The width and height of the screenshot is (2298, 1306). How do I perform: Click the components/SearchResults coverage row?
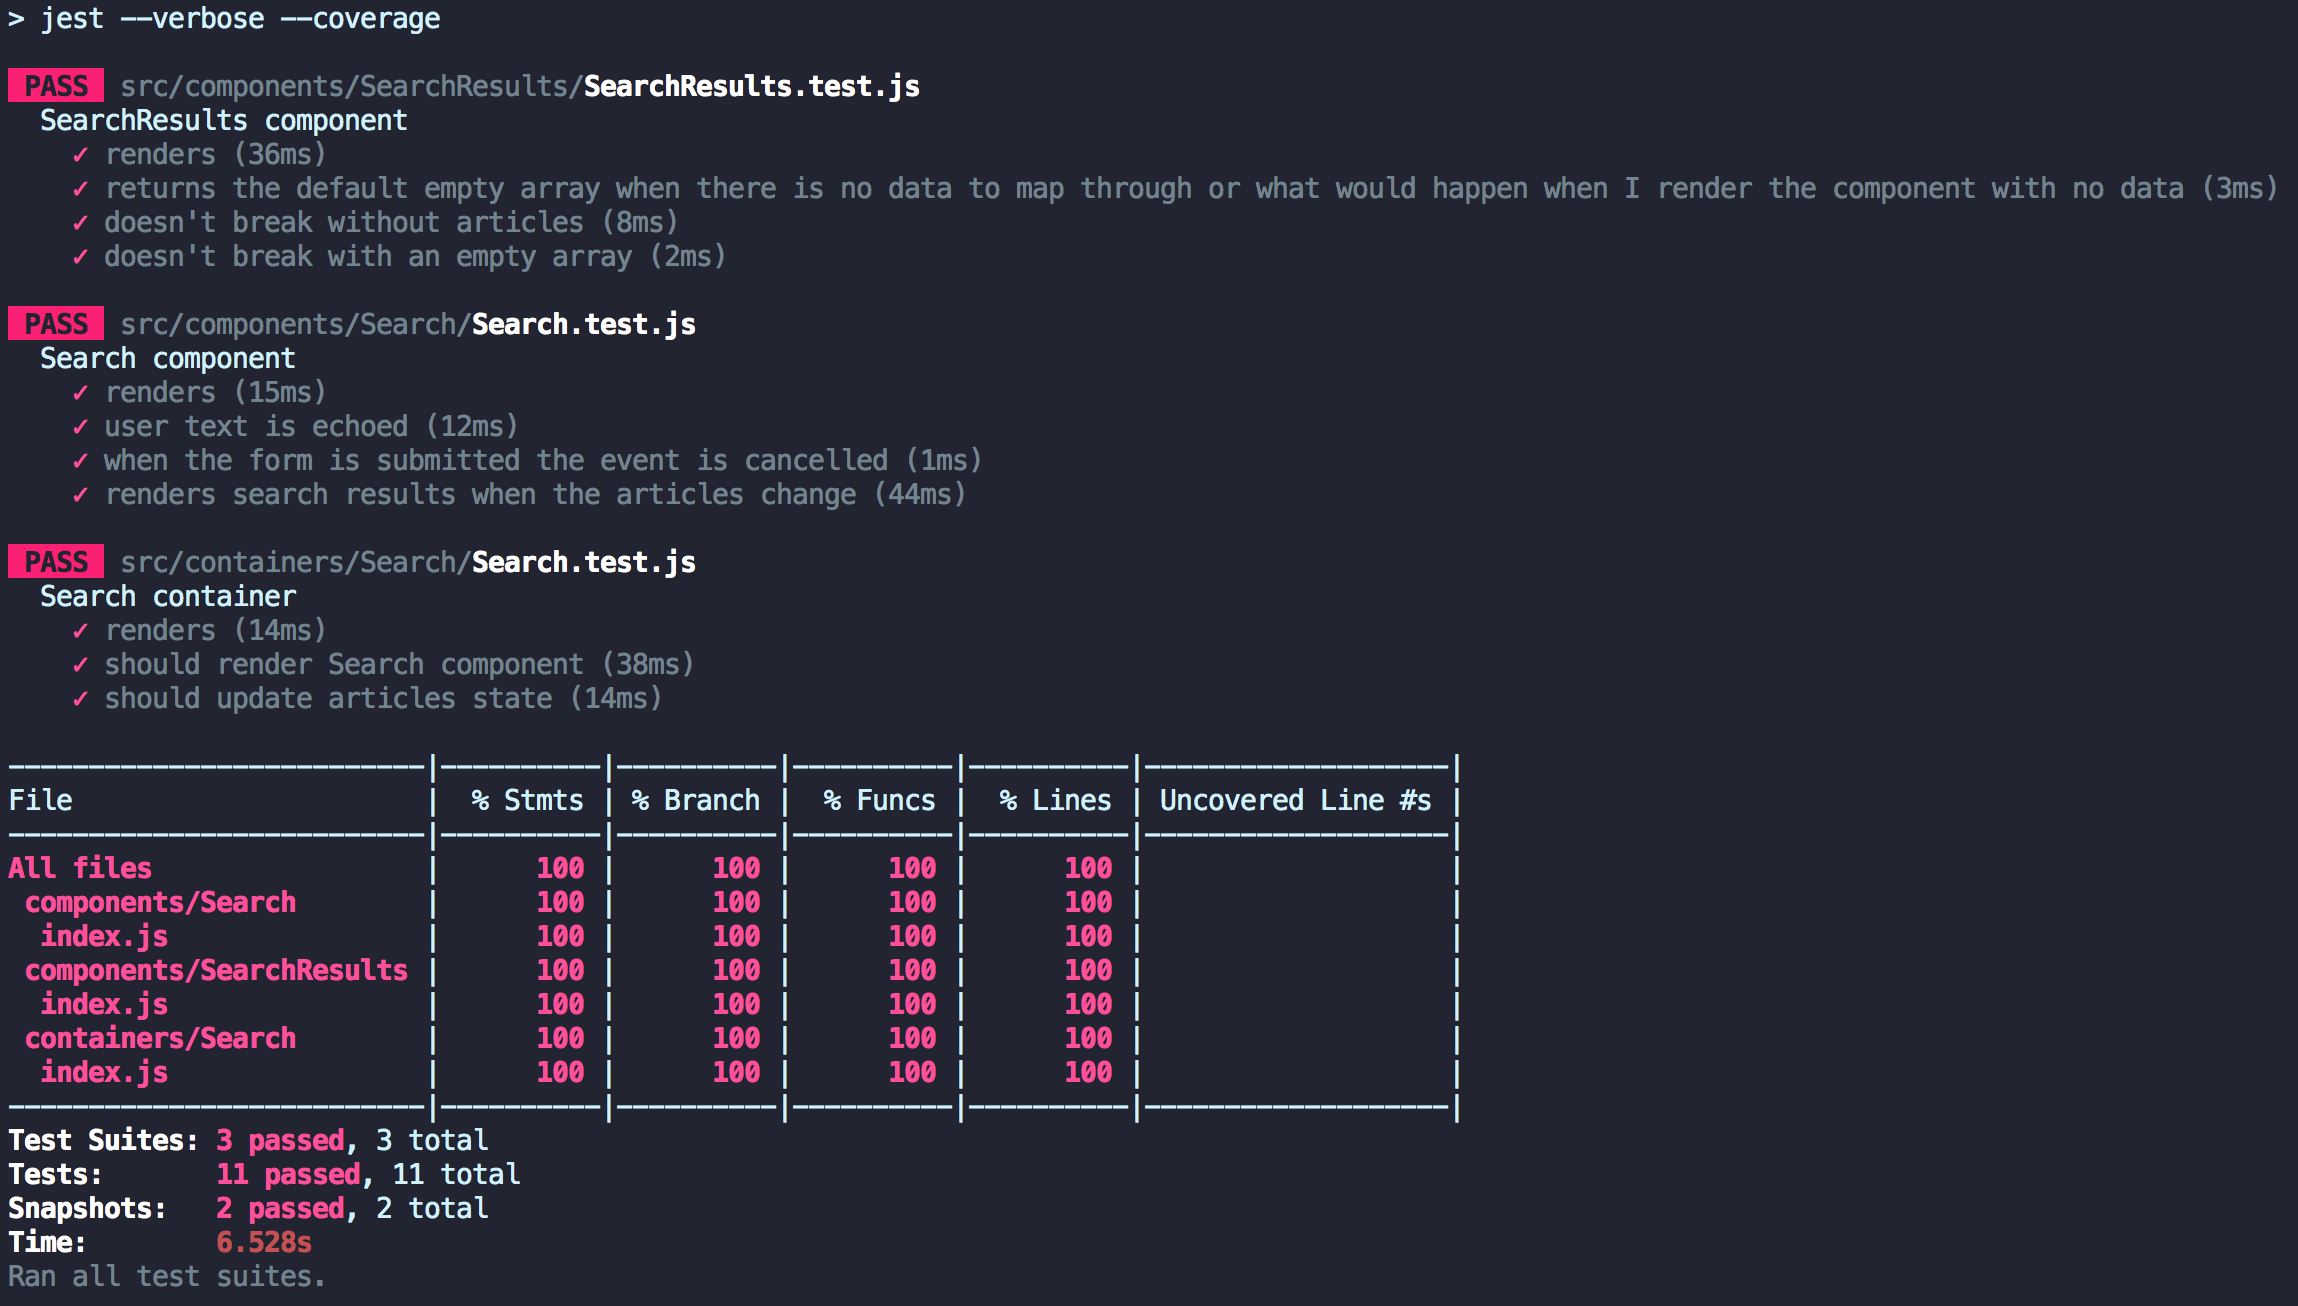coord(217,969)
